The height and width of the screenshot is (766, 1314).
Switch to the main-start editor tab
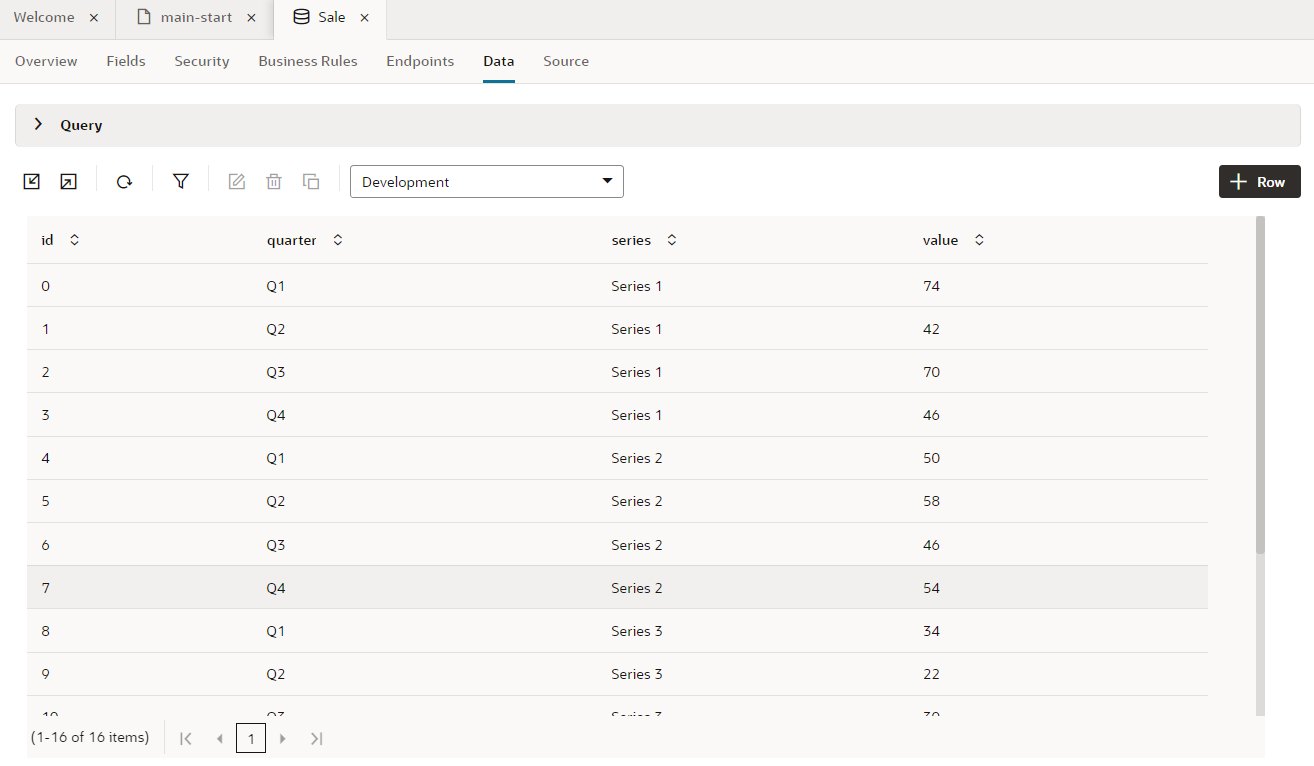[196, 18]
